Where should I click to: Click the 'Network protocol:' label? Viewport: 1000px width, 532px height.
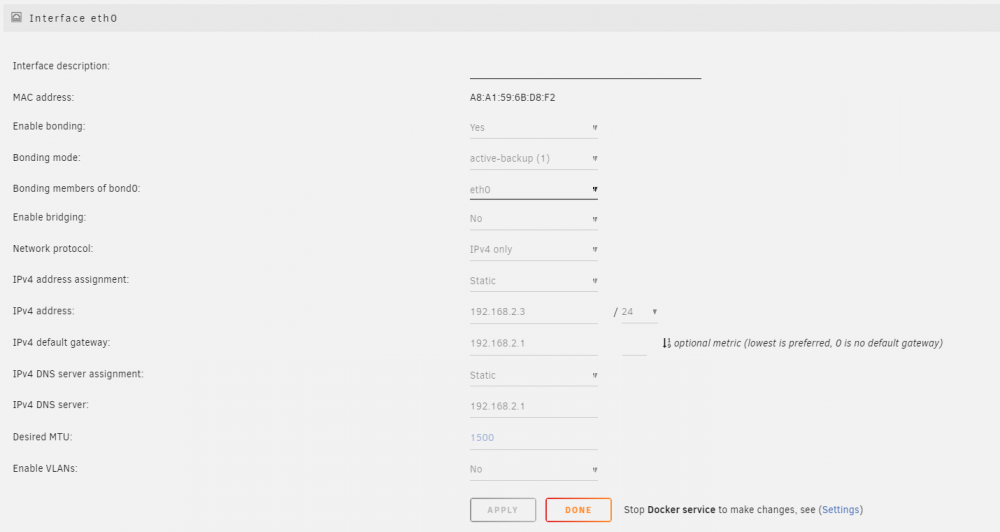(x=53, y=249)
